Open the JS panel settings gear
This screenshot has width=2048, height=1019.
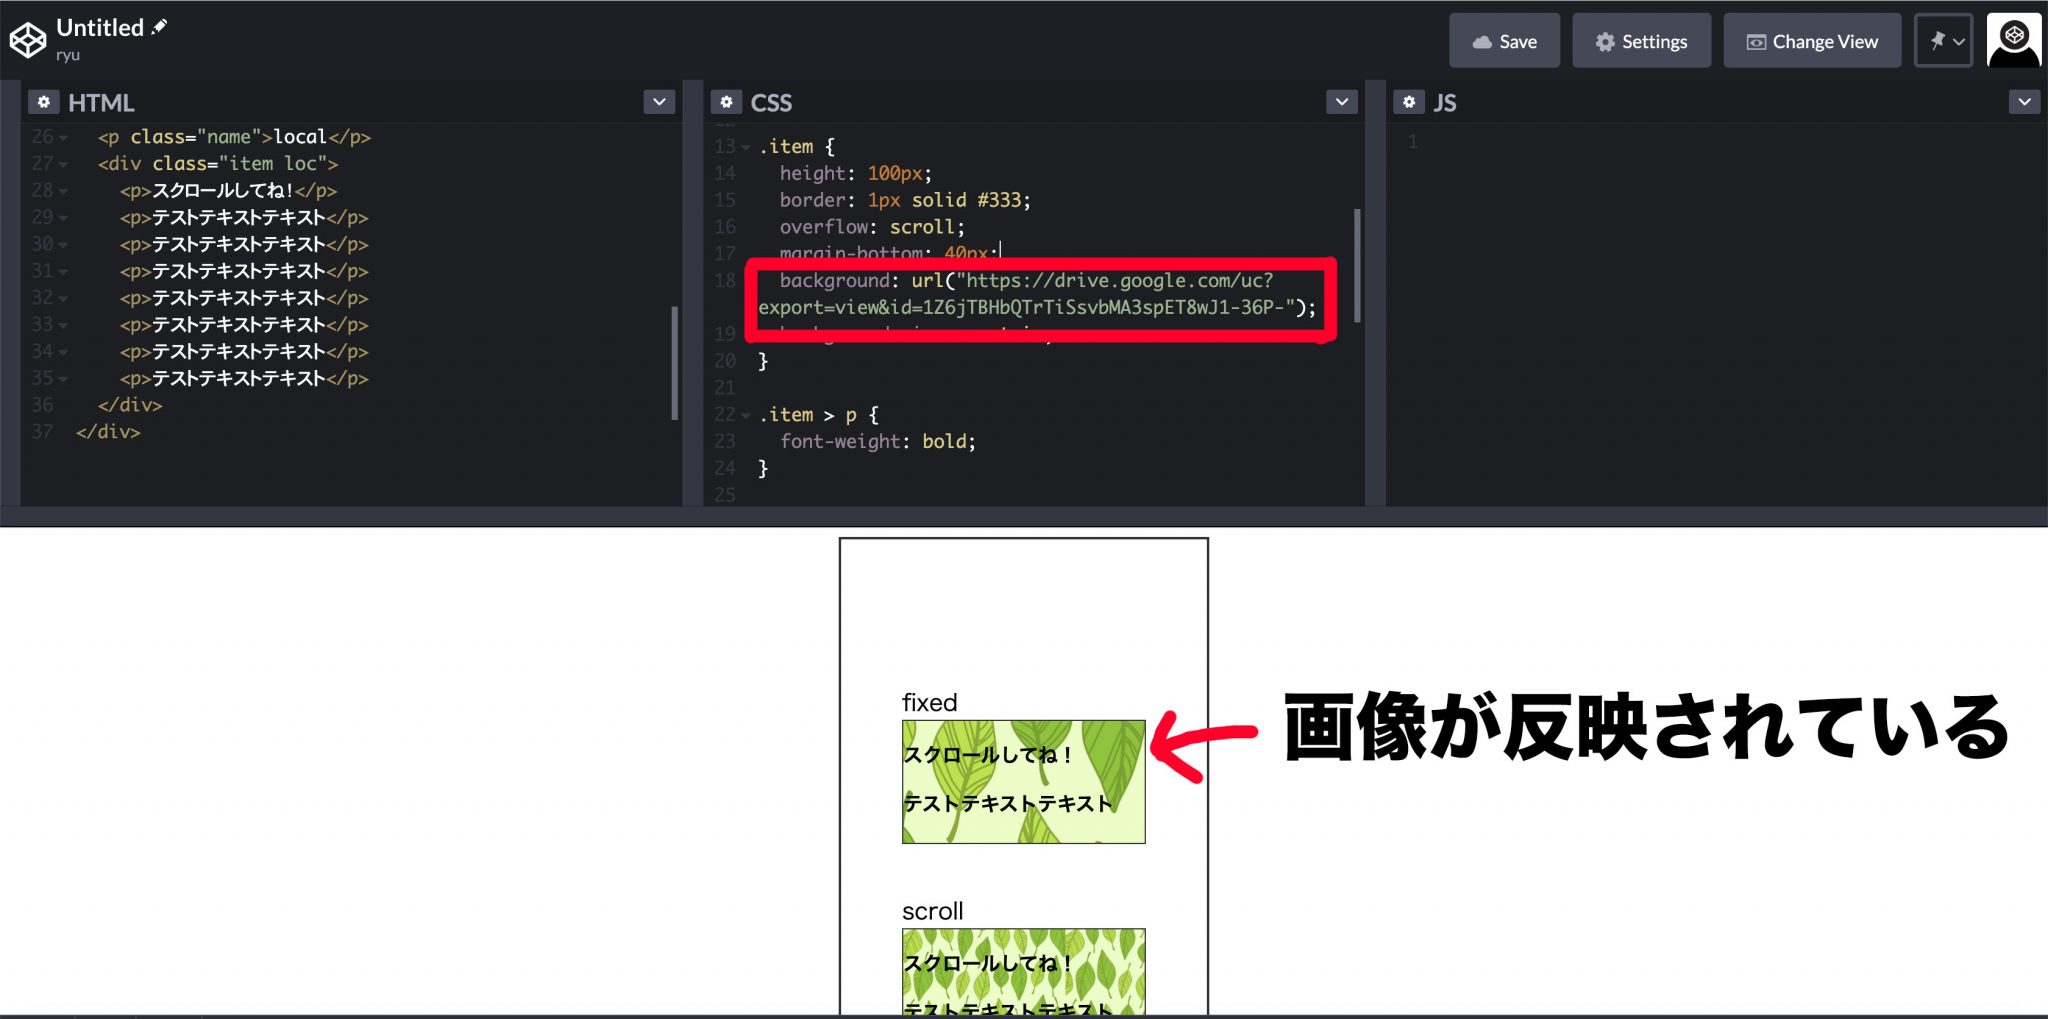point(1408,101)
